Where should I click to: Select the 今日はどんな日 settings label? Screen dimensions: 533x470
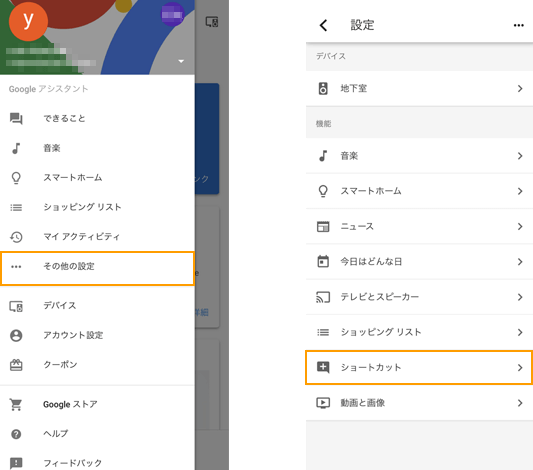371,262
